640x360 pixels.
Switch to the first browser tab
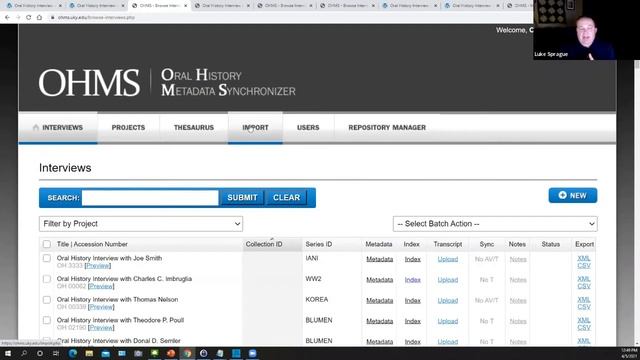[33, 6]
